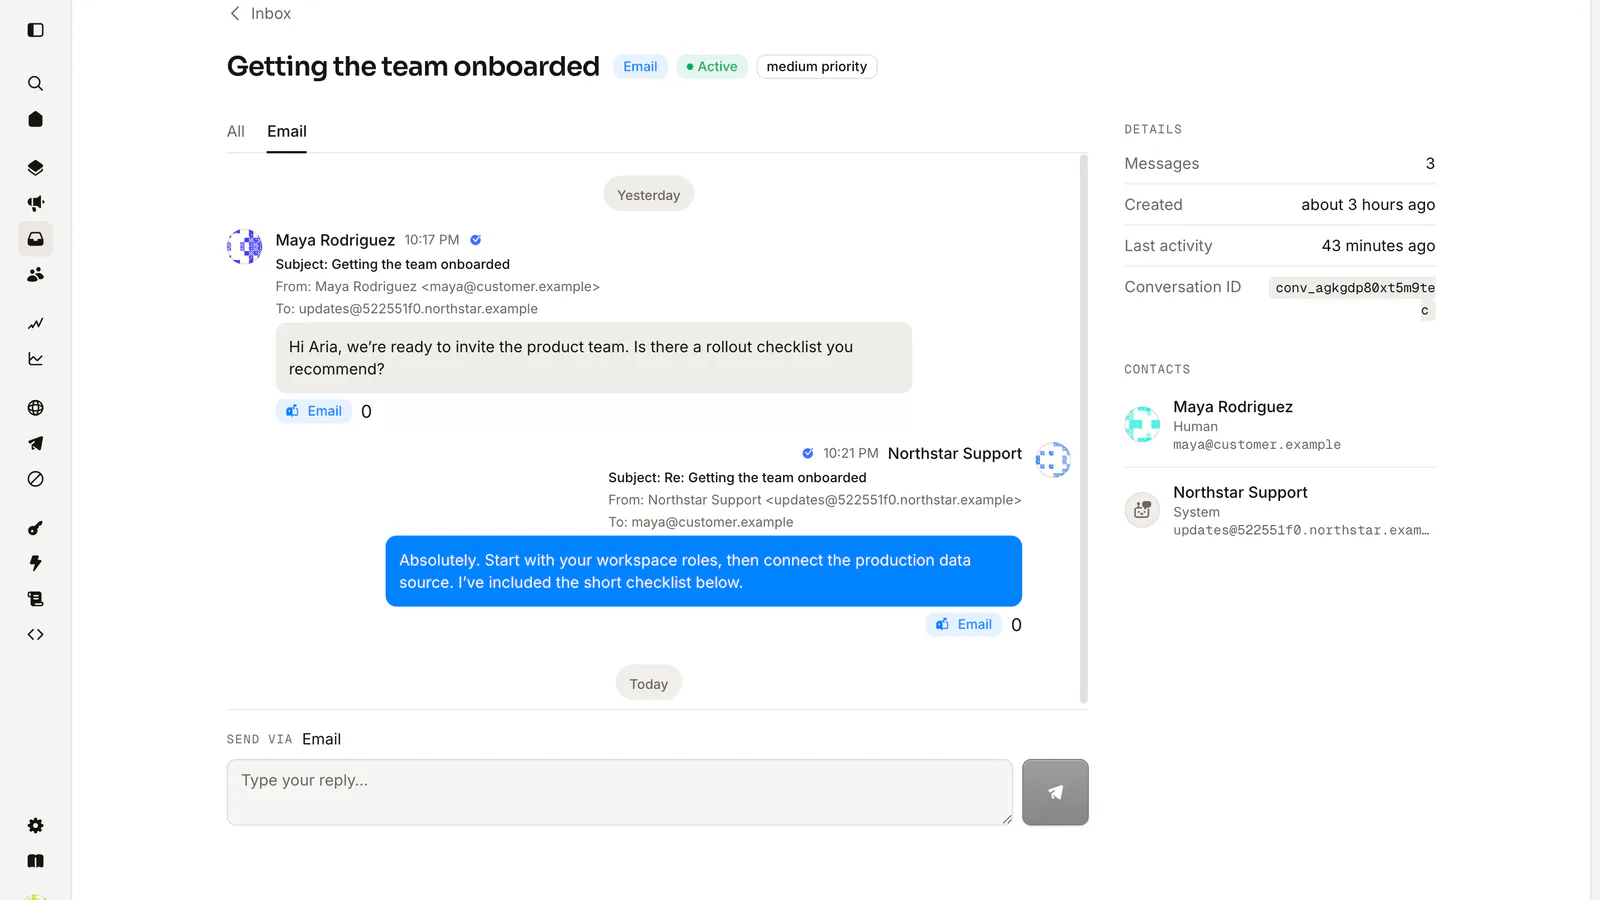Open the globe icon in sidebar
Image resolution: width=1600 pixels, height=900 pixels.
36,408
